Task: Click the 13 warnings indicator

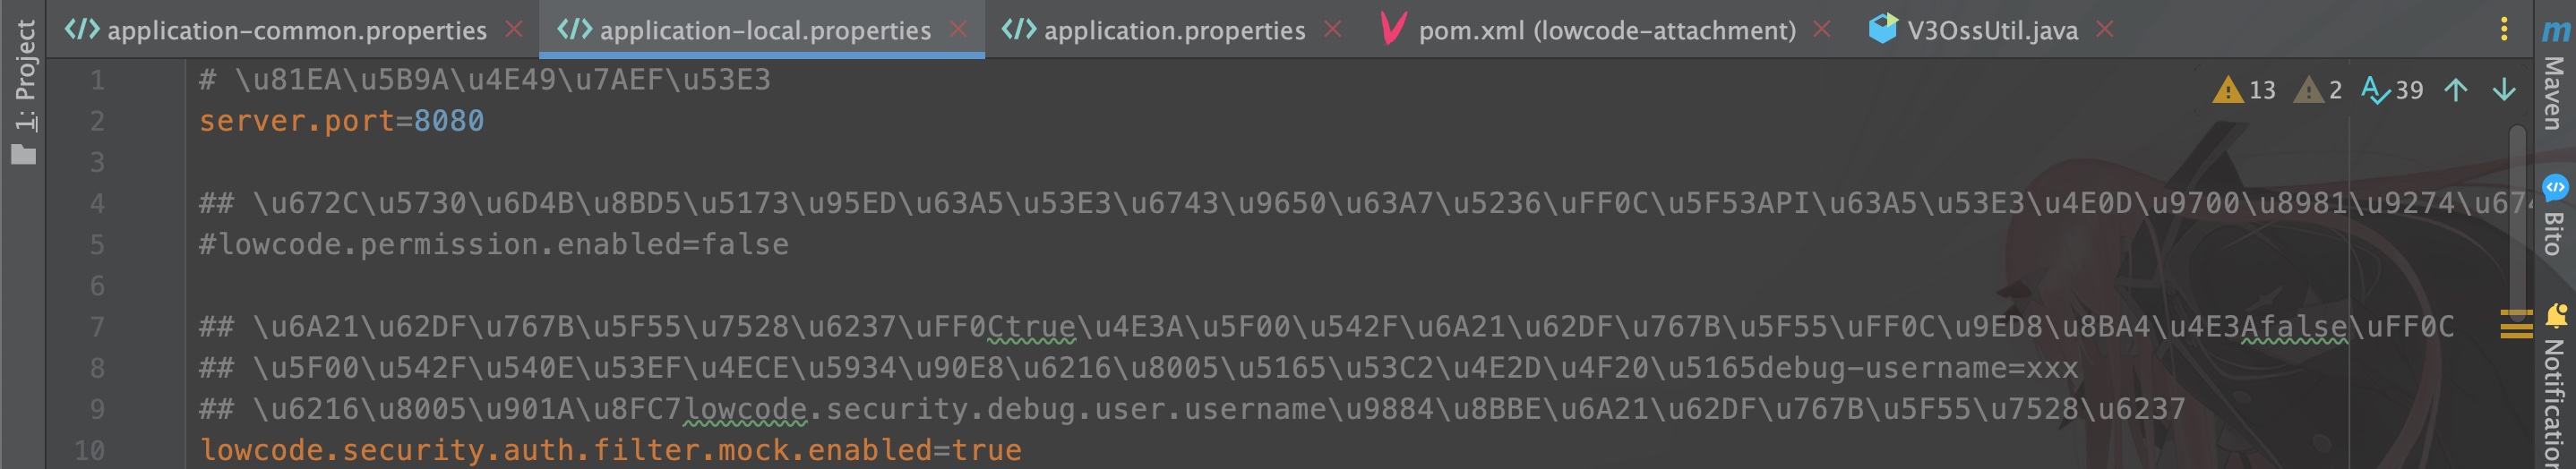Action: click(x=2245, y=90)
